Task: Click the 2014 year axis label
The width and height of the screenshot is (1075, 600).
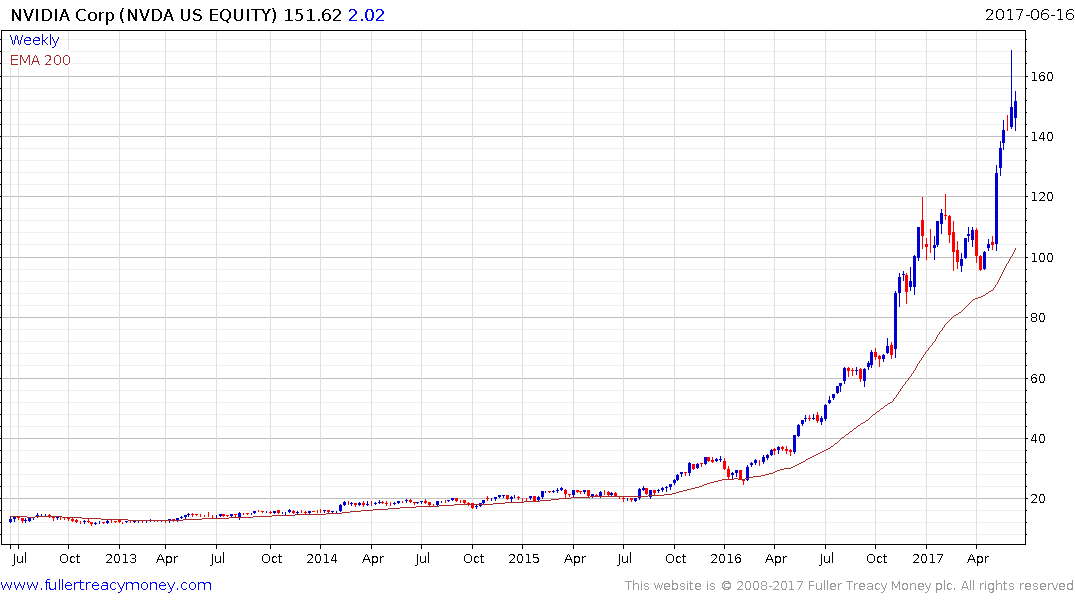Action: 322,558
